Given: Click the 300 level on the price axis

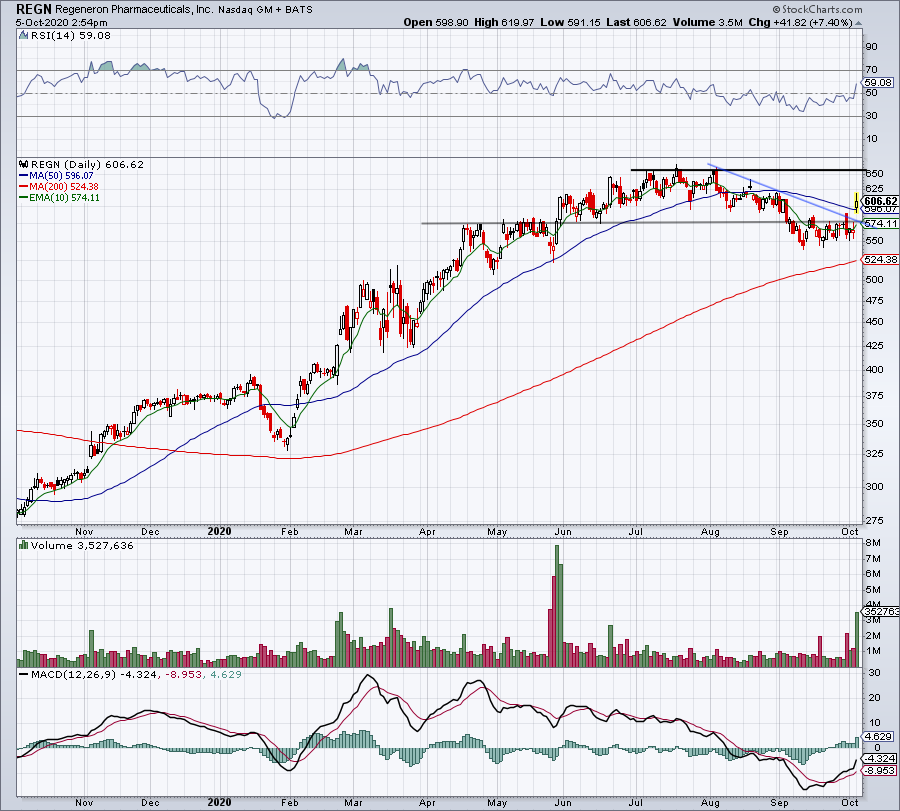Looking at the screenshot, I should click(875, 486).
